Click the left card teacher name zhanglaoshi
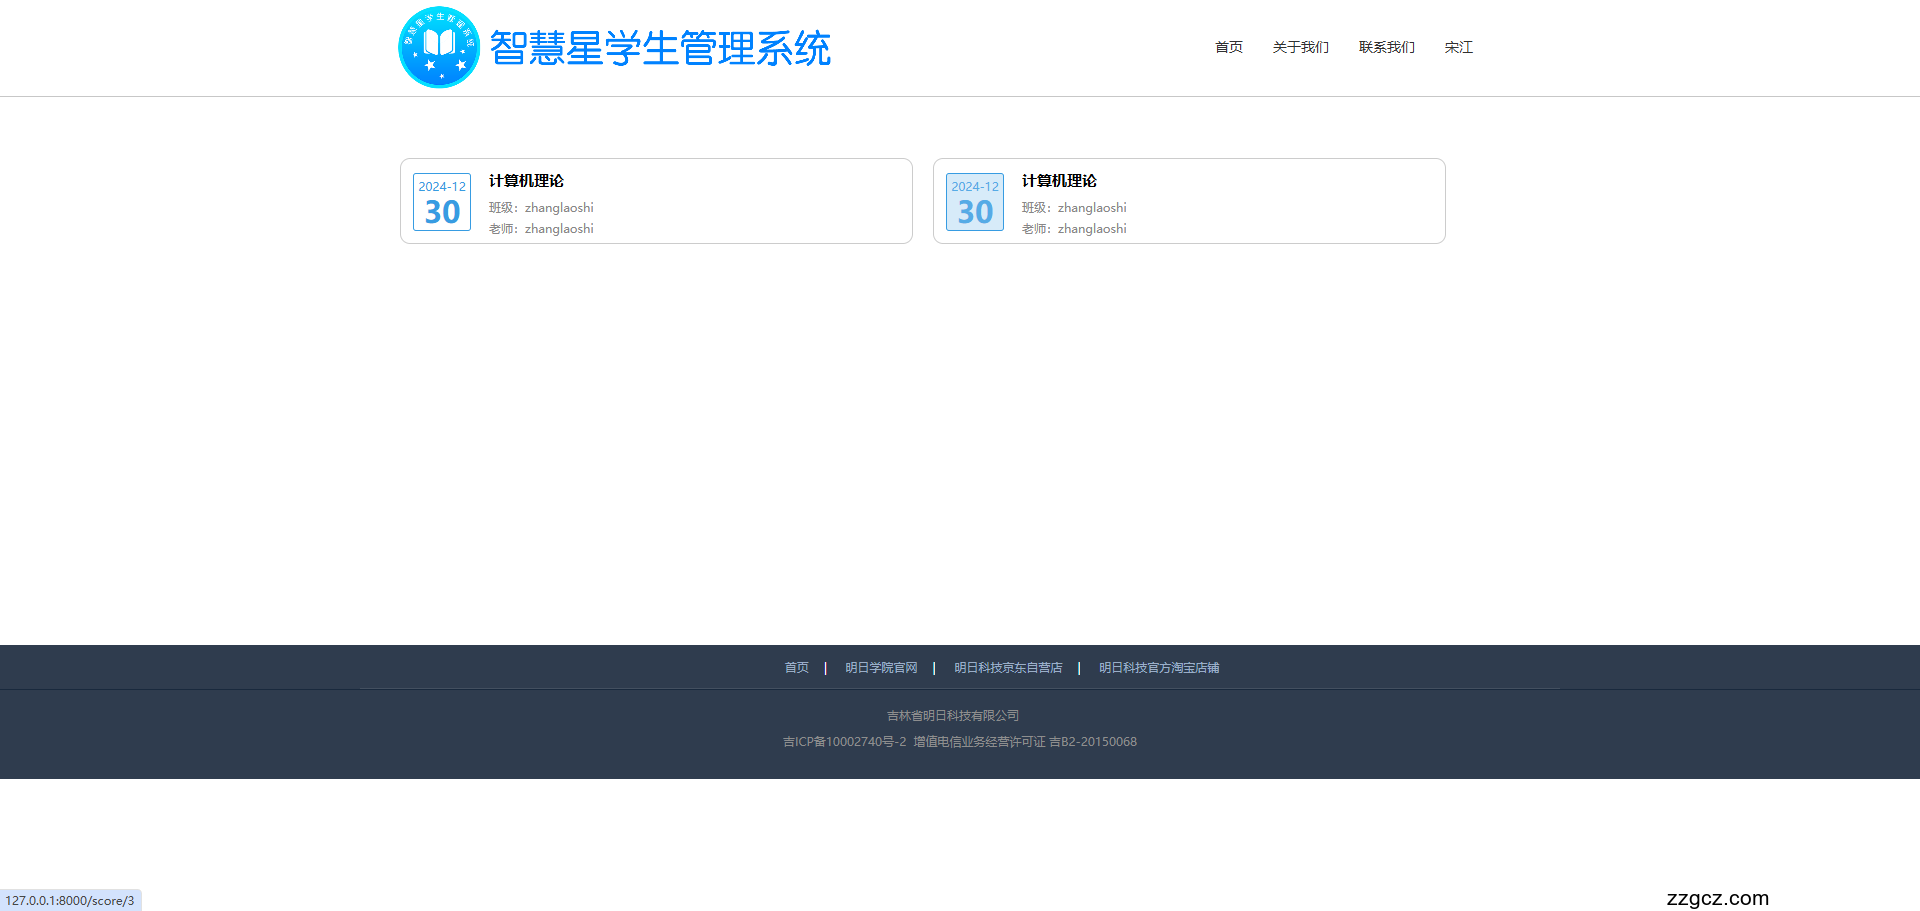This screenshot has width=1920, height=911. (558, 228)
